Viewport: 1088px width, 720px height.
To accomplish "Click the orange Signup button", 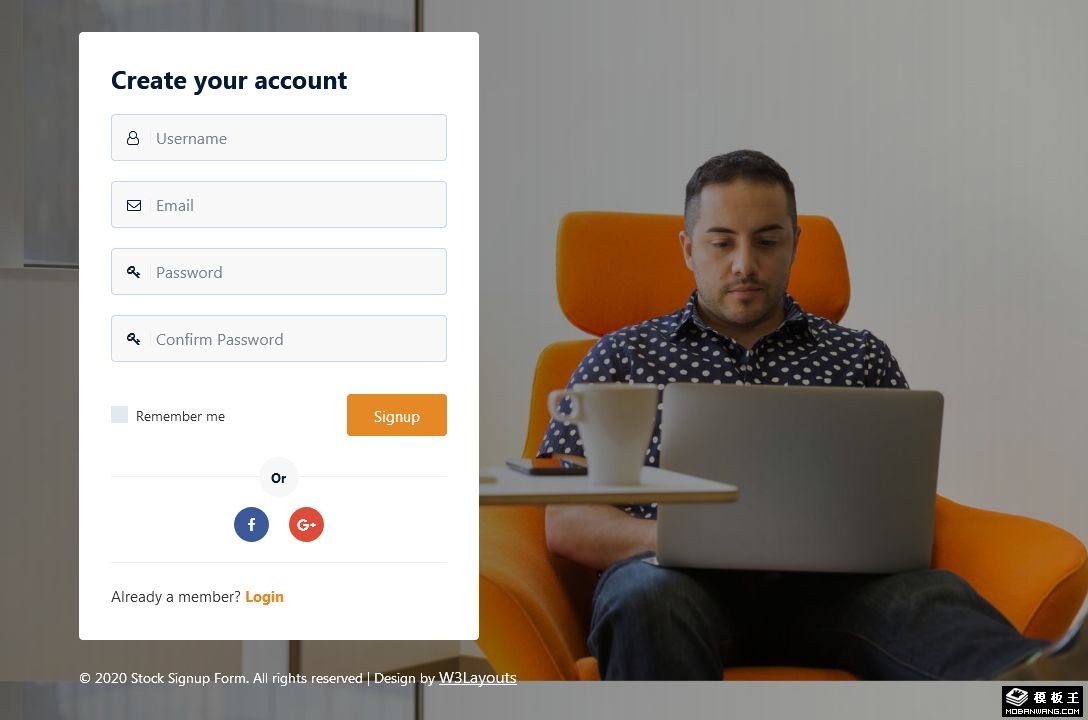I will pos(397,415).
